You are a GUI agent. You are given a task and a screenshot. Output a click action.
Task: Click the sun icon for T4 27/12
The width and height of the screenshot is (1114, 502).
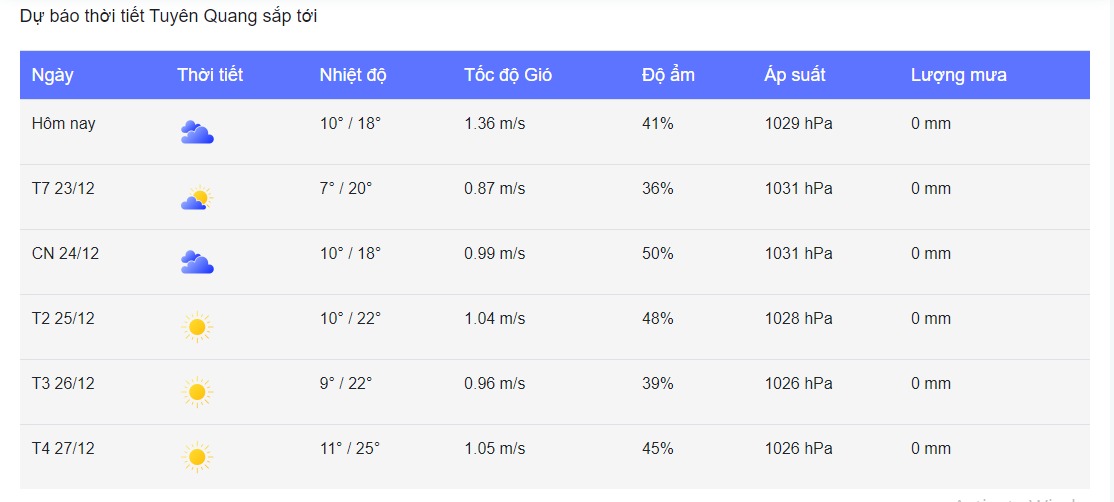pos(197,457)
